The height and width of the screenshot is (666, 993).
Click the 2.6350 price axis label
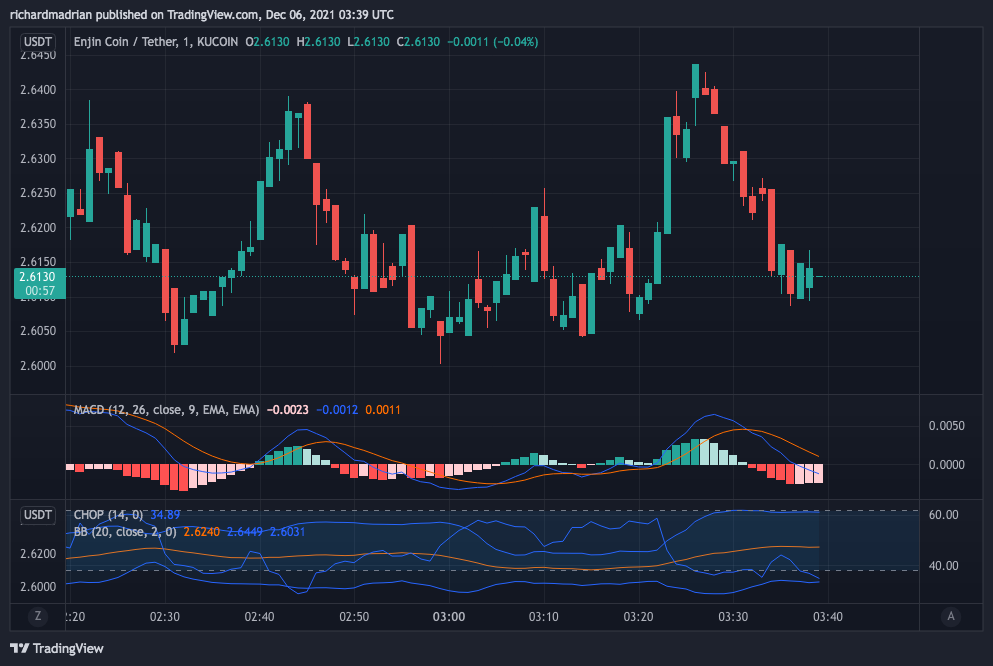click(38, 124)
